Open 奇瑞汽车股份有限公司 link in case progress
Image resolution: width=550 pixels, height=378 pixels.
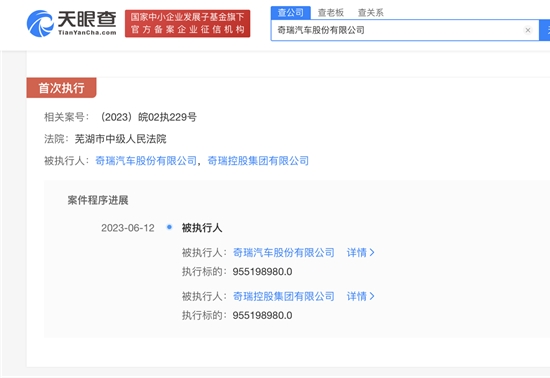(283, 252)
